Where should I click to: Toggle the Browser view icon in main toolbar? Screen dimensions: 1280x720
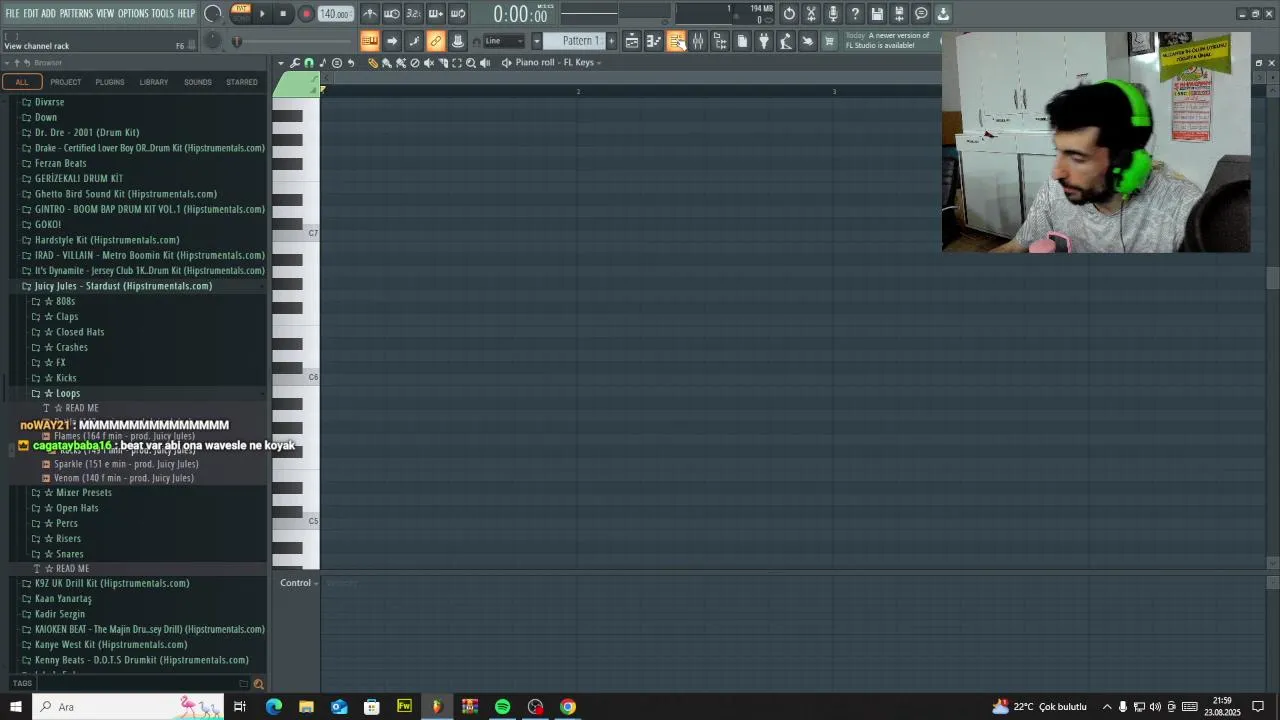pos(720,41)
